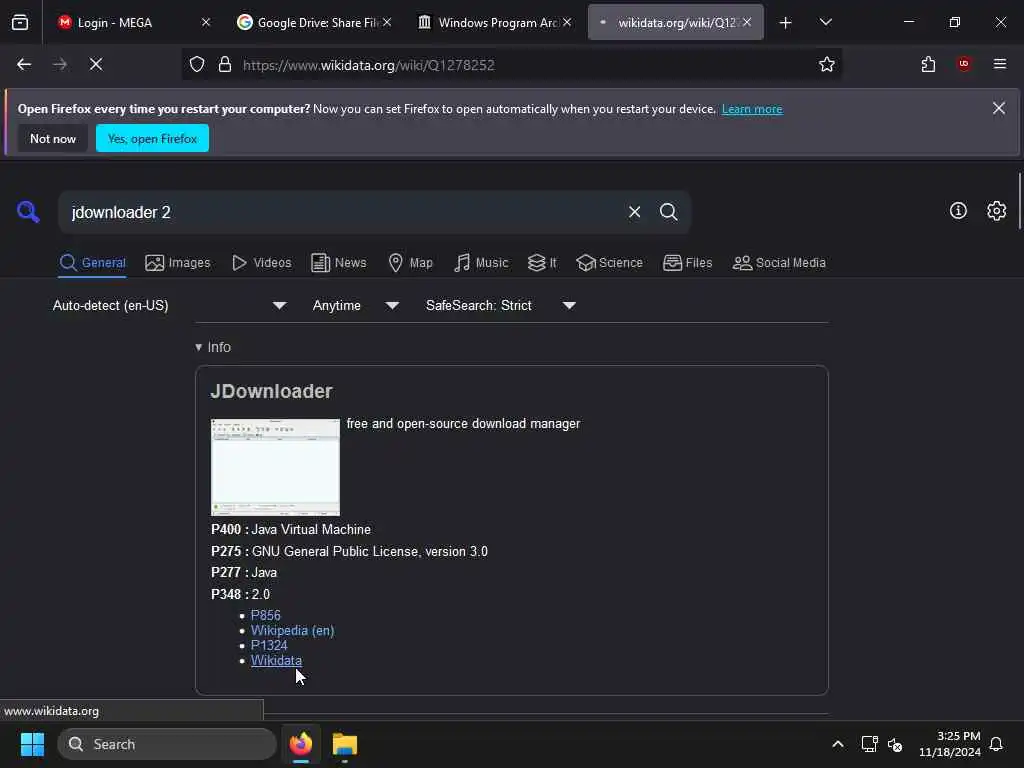Close the Windows Program Archive tab
Screen dimensions: 1024x768
pos(567,23)
